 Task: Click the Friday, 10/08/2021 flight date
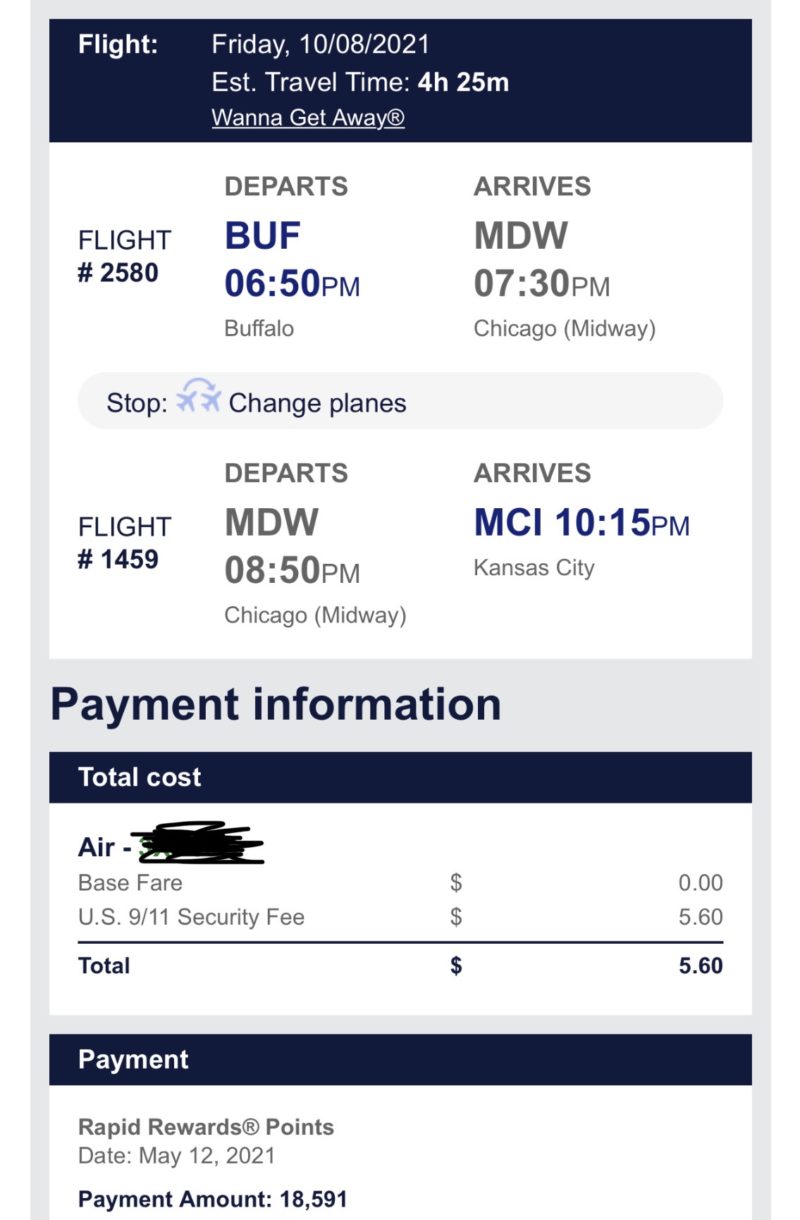click(320, 45)
